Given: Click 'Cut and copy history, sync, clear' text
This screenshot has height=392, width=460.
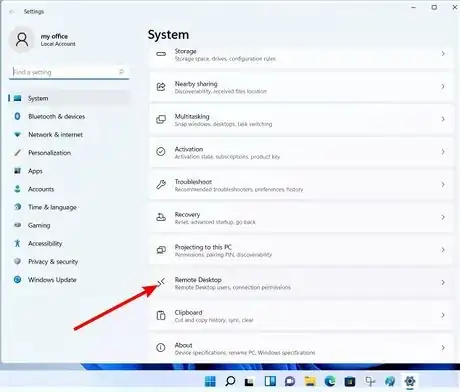Looking at the screenshot, I should [x=214, y=320].
